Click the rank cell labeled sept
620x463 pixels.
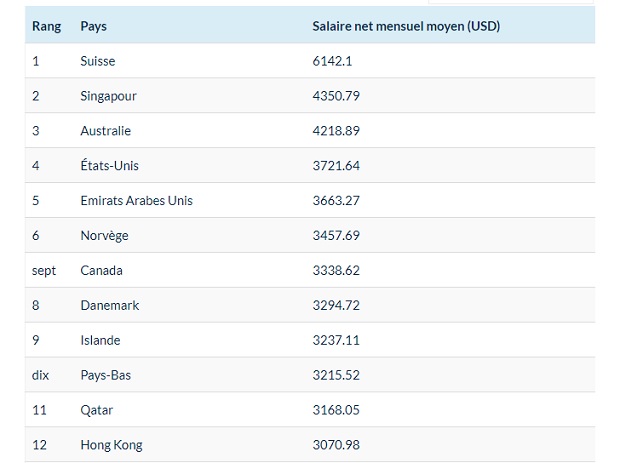[x=44, y=271]
